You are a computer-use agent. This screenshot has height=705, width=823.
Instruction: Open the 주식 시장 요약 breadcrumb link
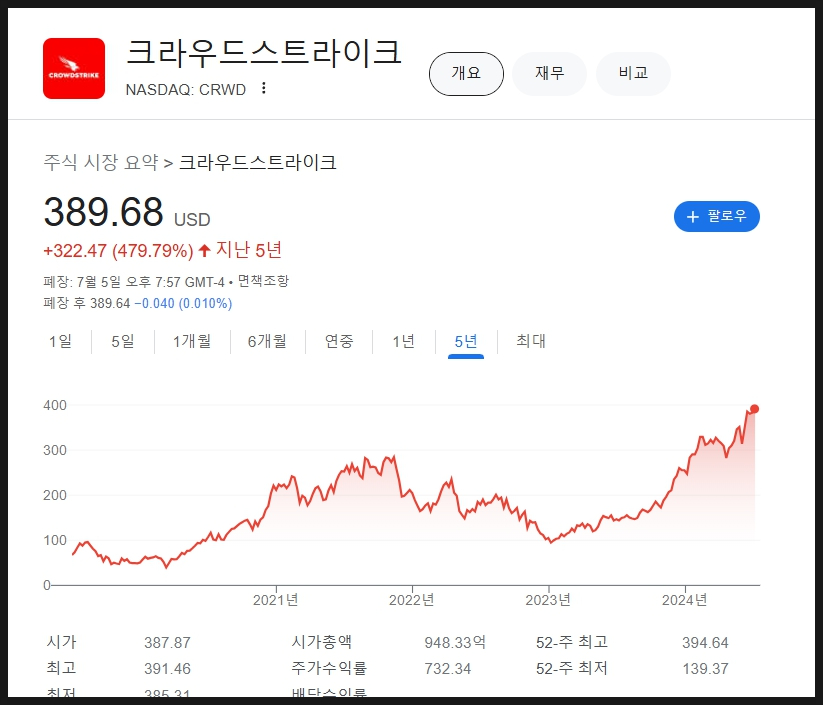[101, 162]
